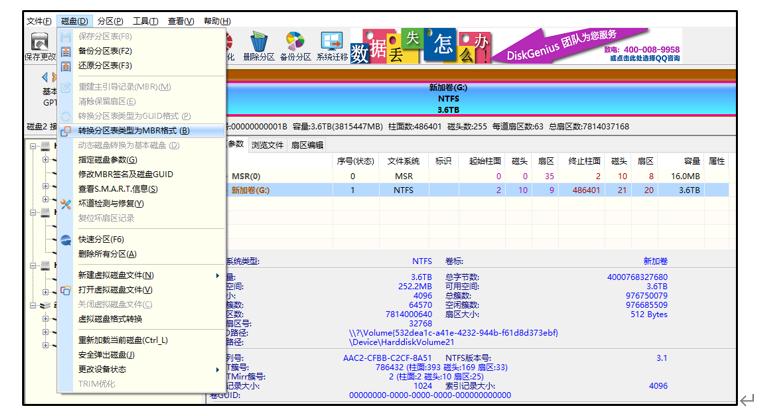The height and width of the screenshot is (416, 764).
Task: Click the serial number AAC2-CFBB-C2CF-8A51
Action: point(387,358)
